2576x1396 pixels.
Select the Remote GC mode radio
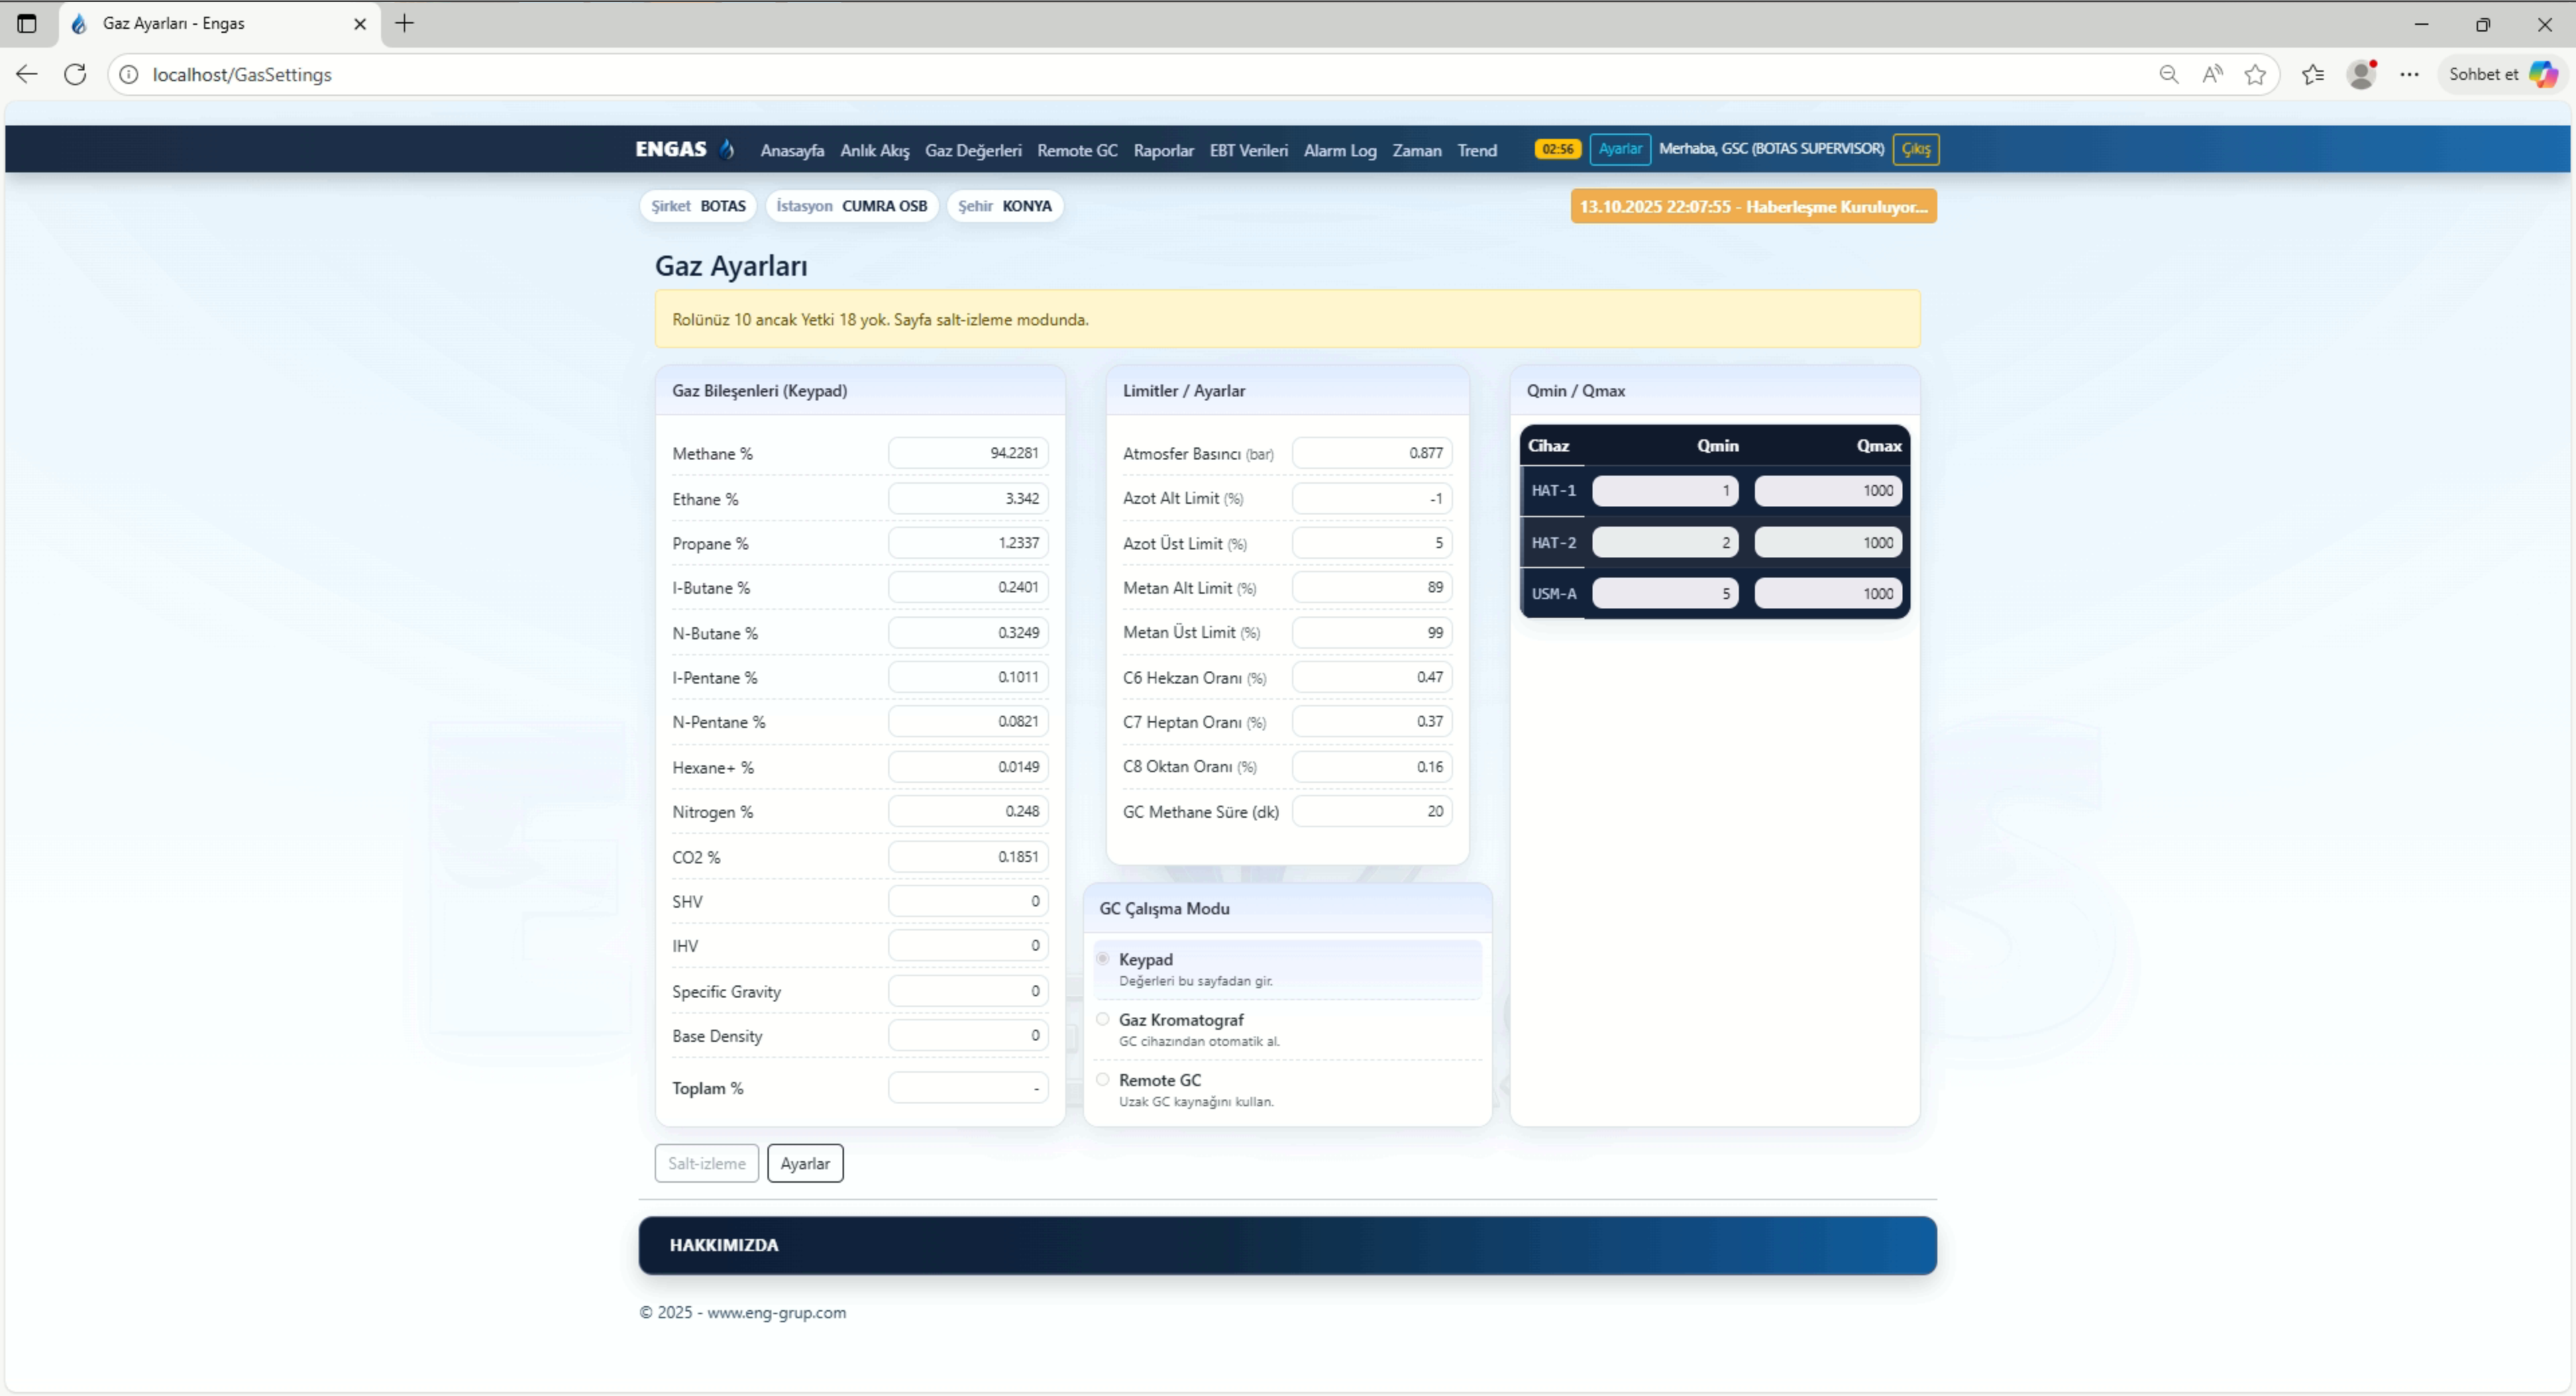[1103, 1079]
